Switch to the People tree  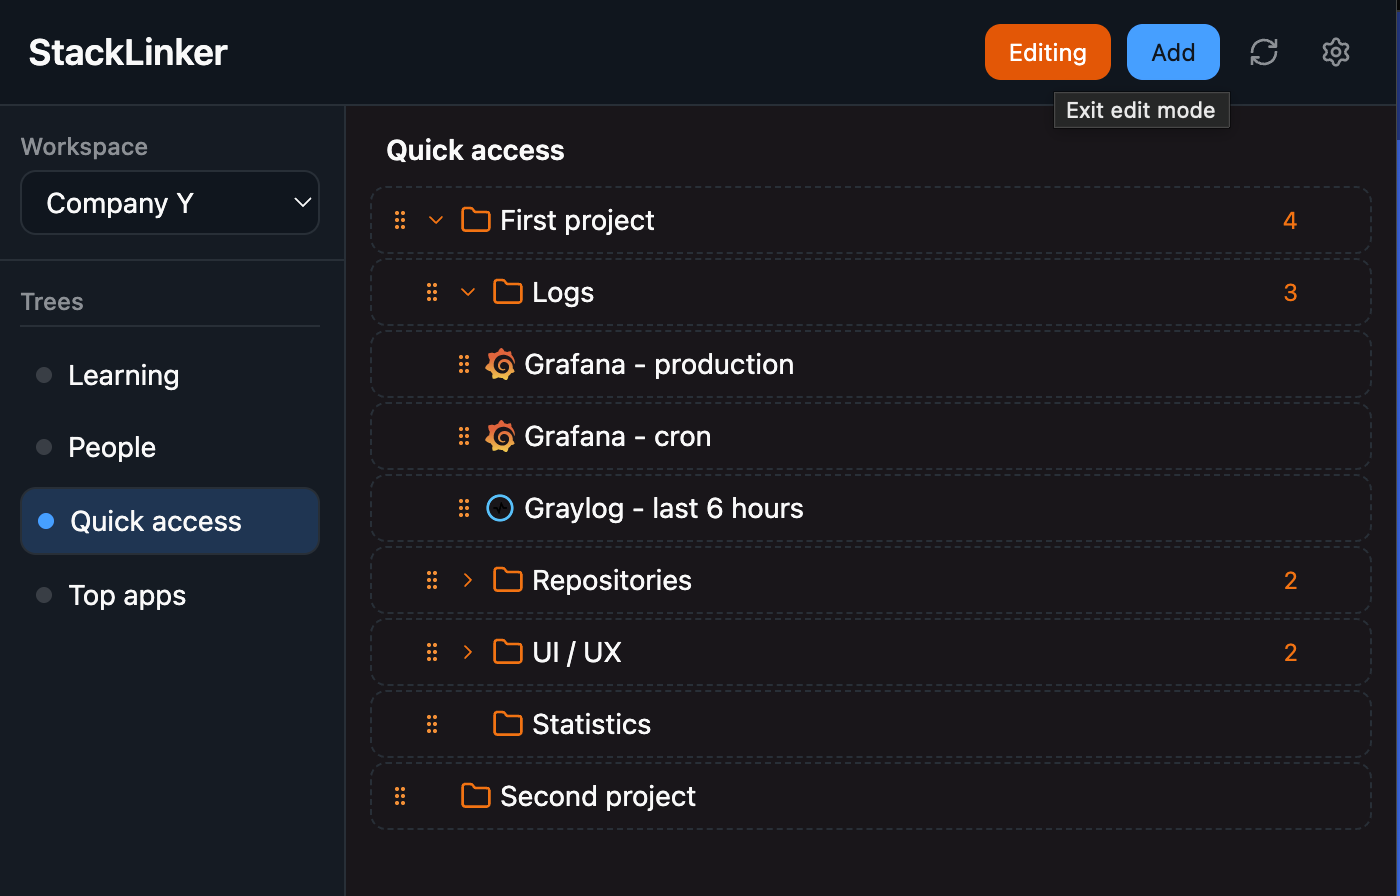pos(111,447)
